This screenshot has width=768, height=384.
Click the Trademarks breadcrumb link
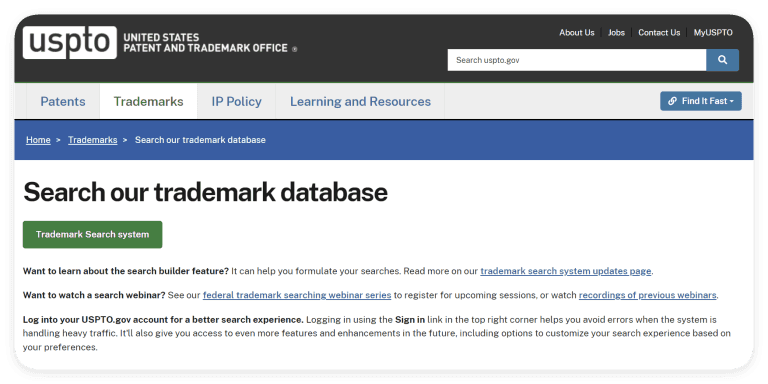[x=93, y=140]
